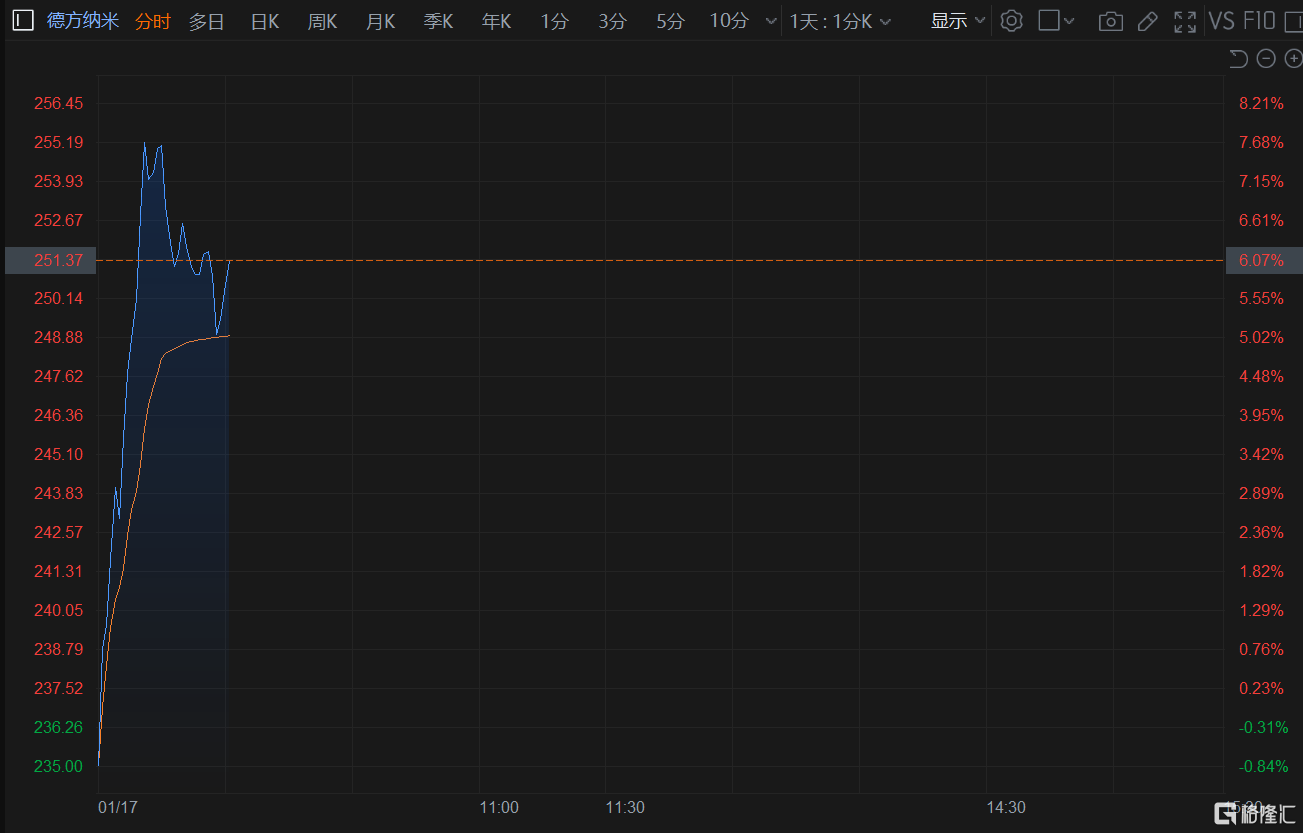Image resolution: width=1303 pixels, height=833 pixels.
Task: Select the pencil drawing tool icon
Action: tap(1148, 21)
